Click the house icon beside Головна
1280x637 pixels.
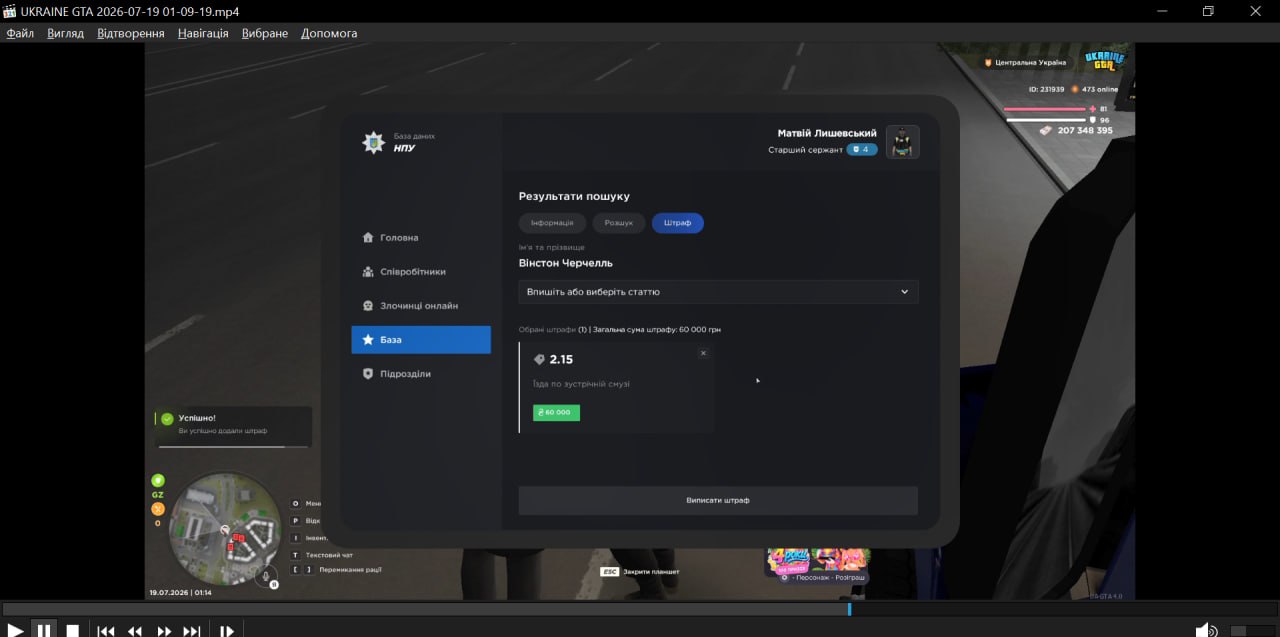click(368, 238)
